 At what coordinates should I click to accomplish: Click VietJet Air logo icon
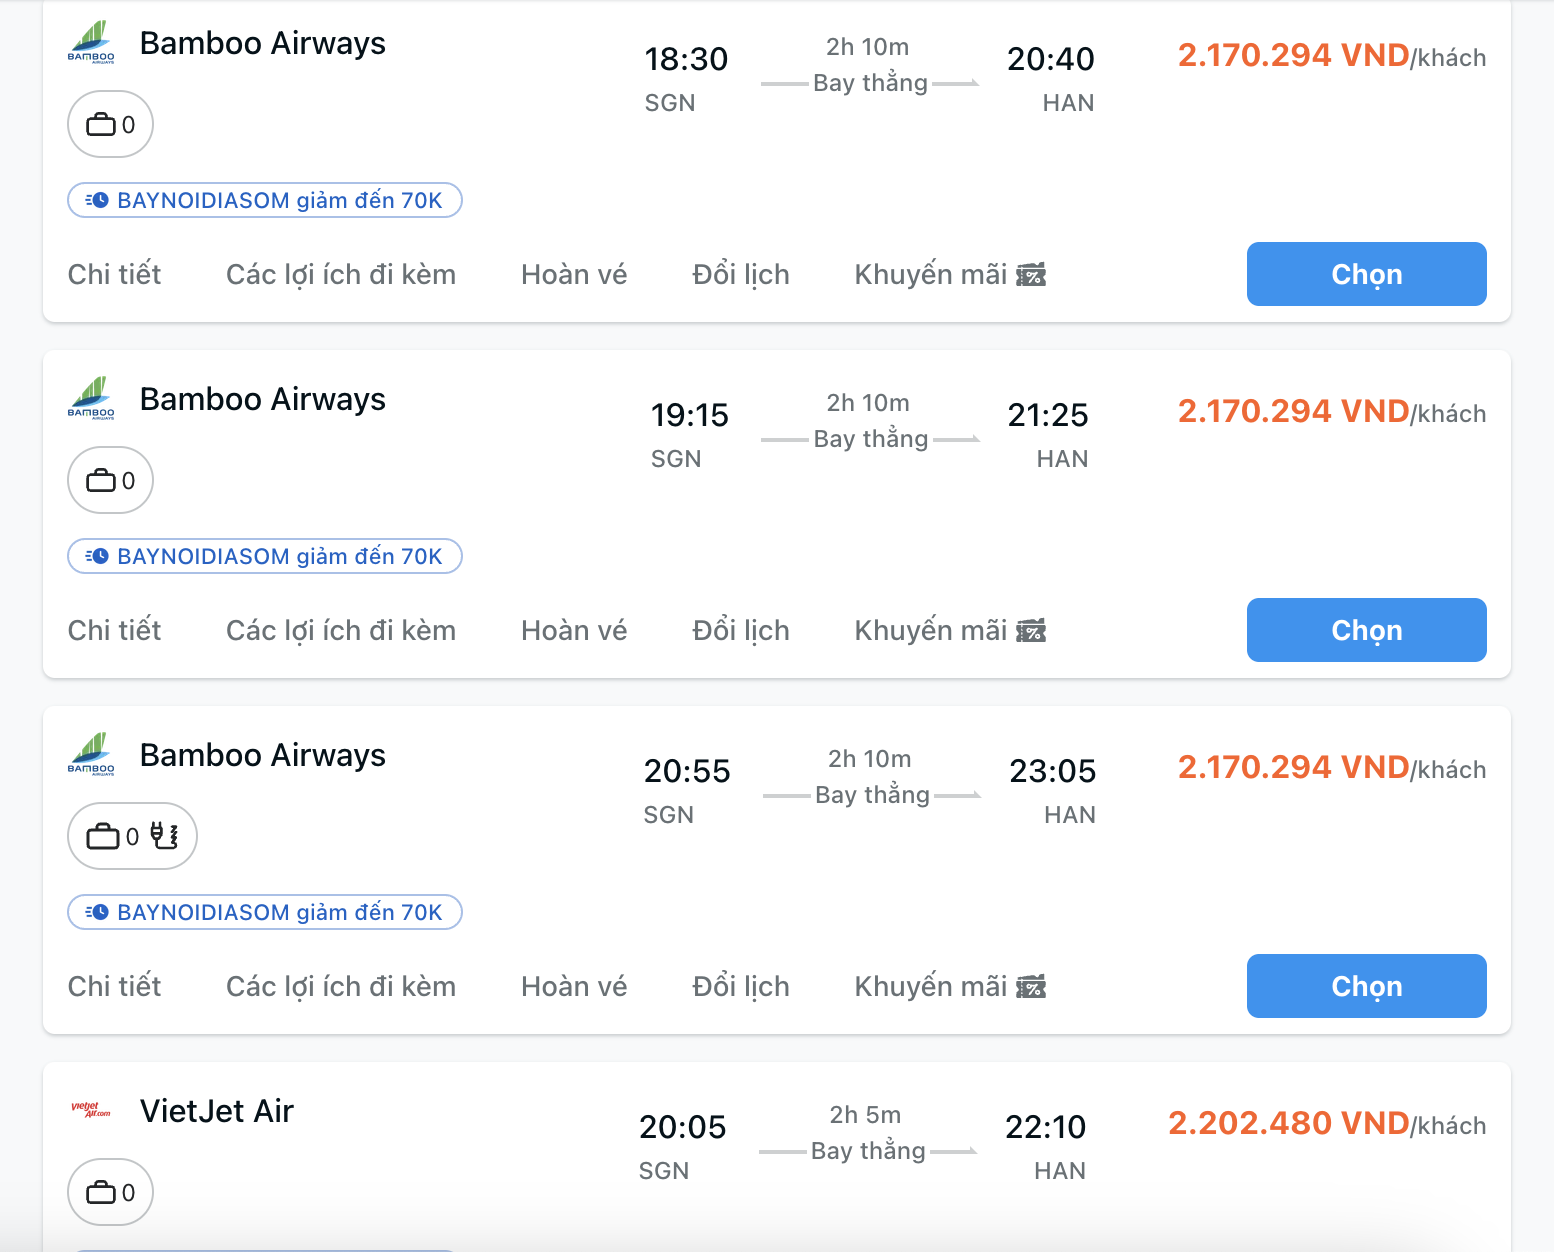click(91, 1110)
